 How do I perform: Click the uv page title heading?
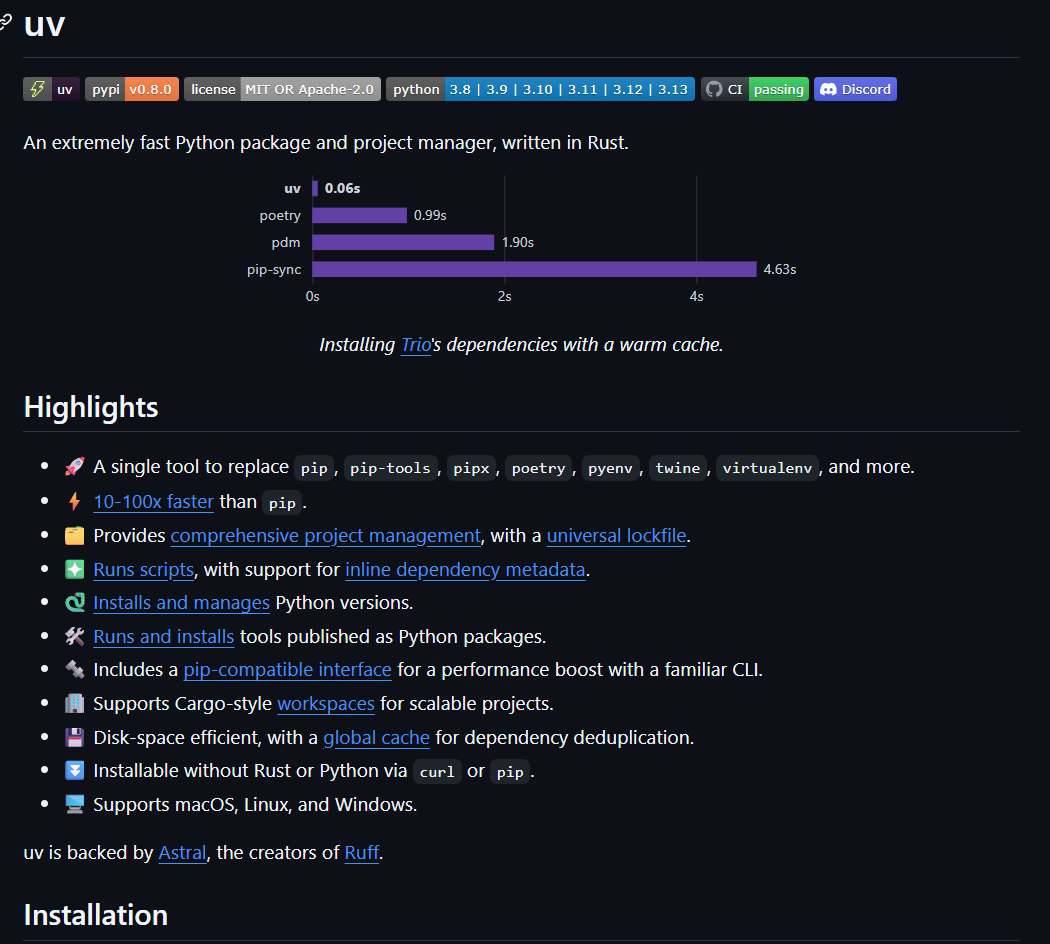(44, 25)
